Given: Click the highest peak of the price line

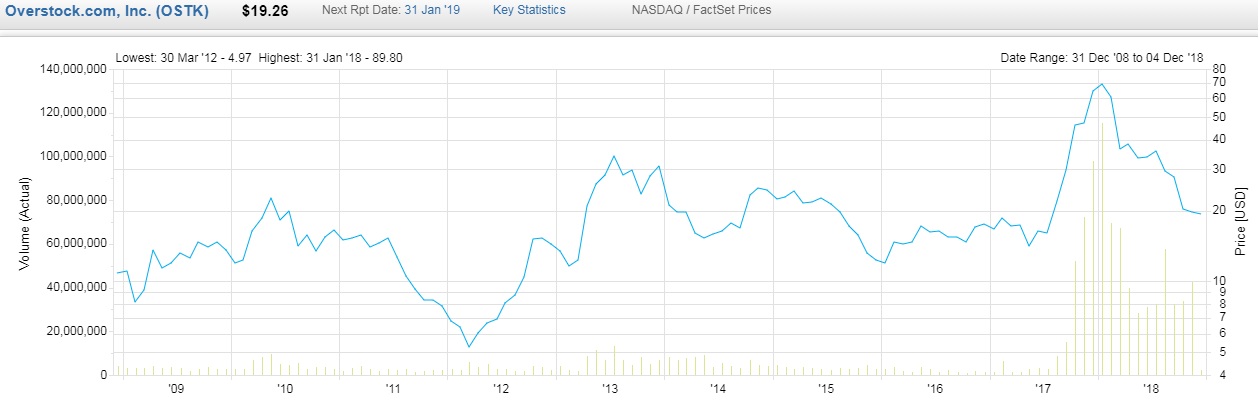Looking at the screenshot, I should click(1101, 84).
